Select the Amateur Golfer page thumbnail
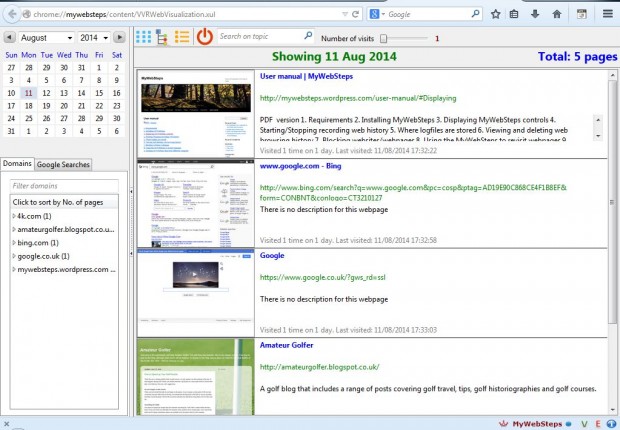The image size is (620, 430). click(196, 377)
